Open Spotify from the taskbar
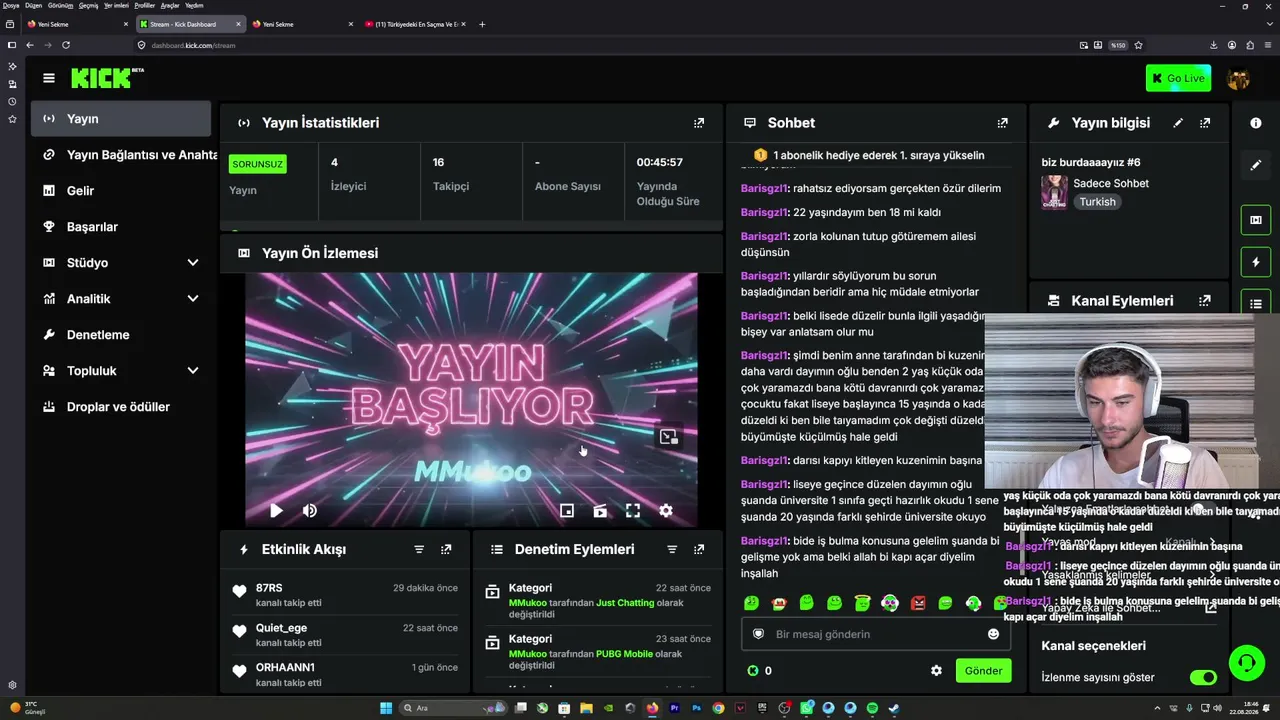 pyautogui.click(x=872, y=708)
